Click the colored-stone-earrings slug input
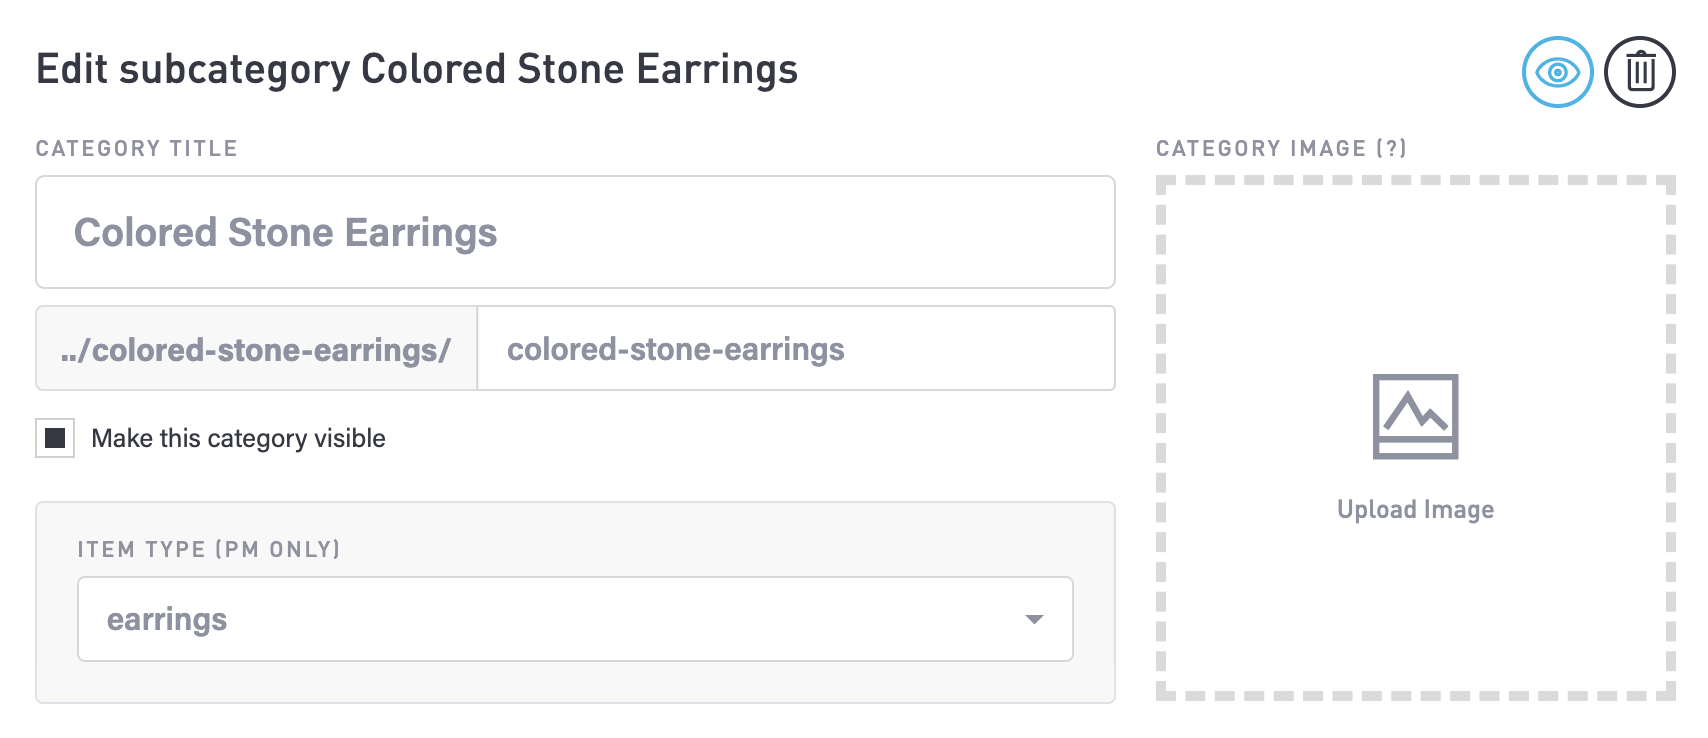 tap(795, 349)
